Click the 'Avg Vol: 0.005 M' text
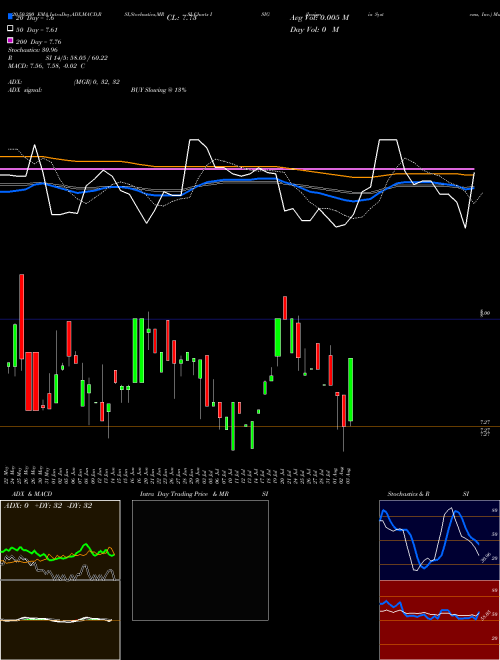Image resolution: width=500 pixels, height=660 pixels. (319, 18)
